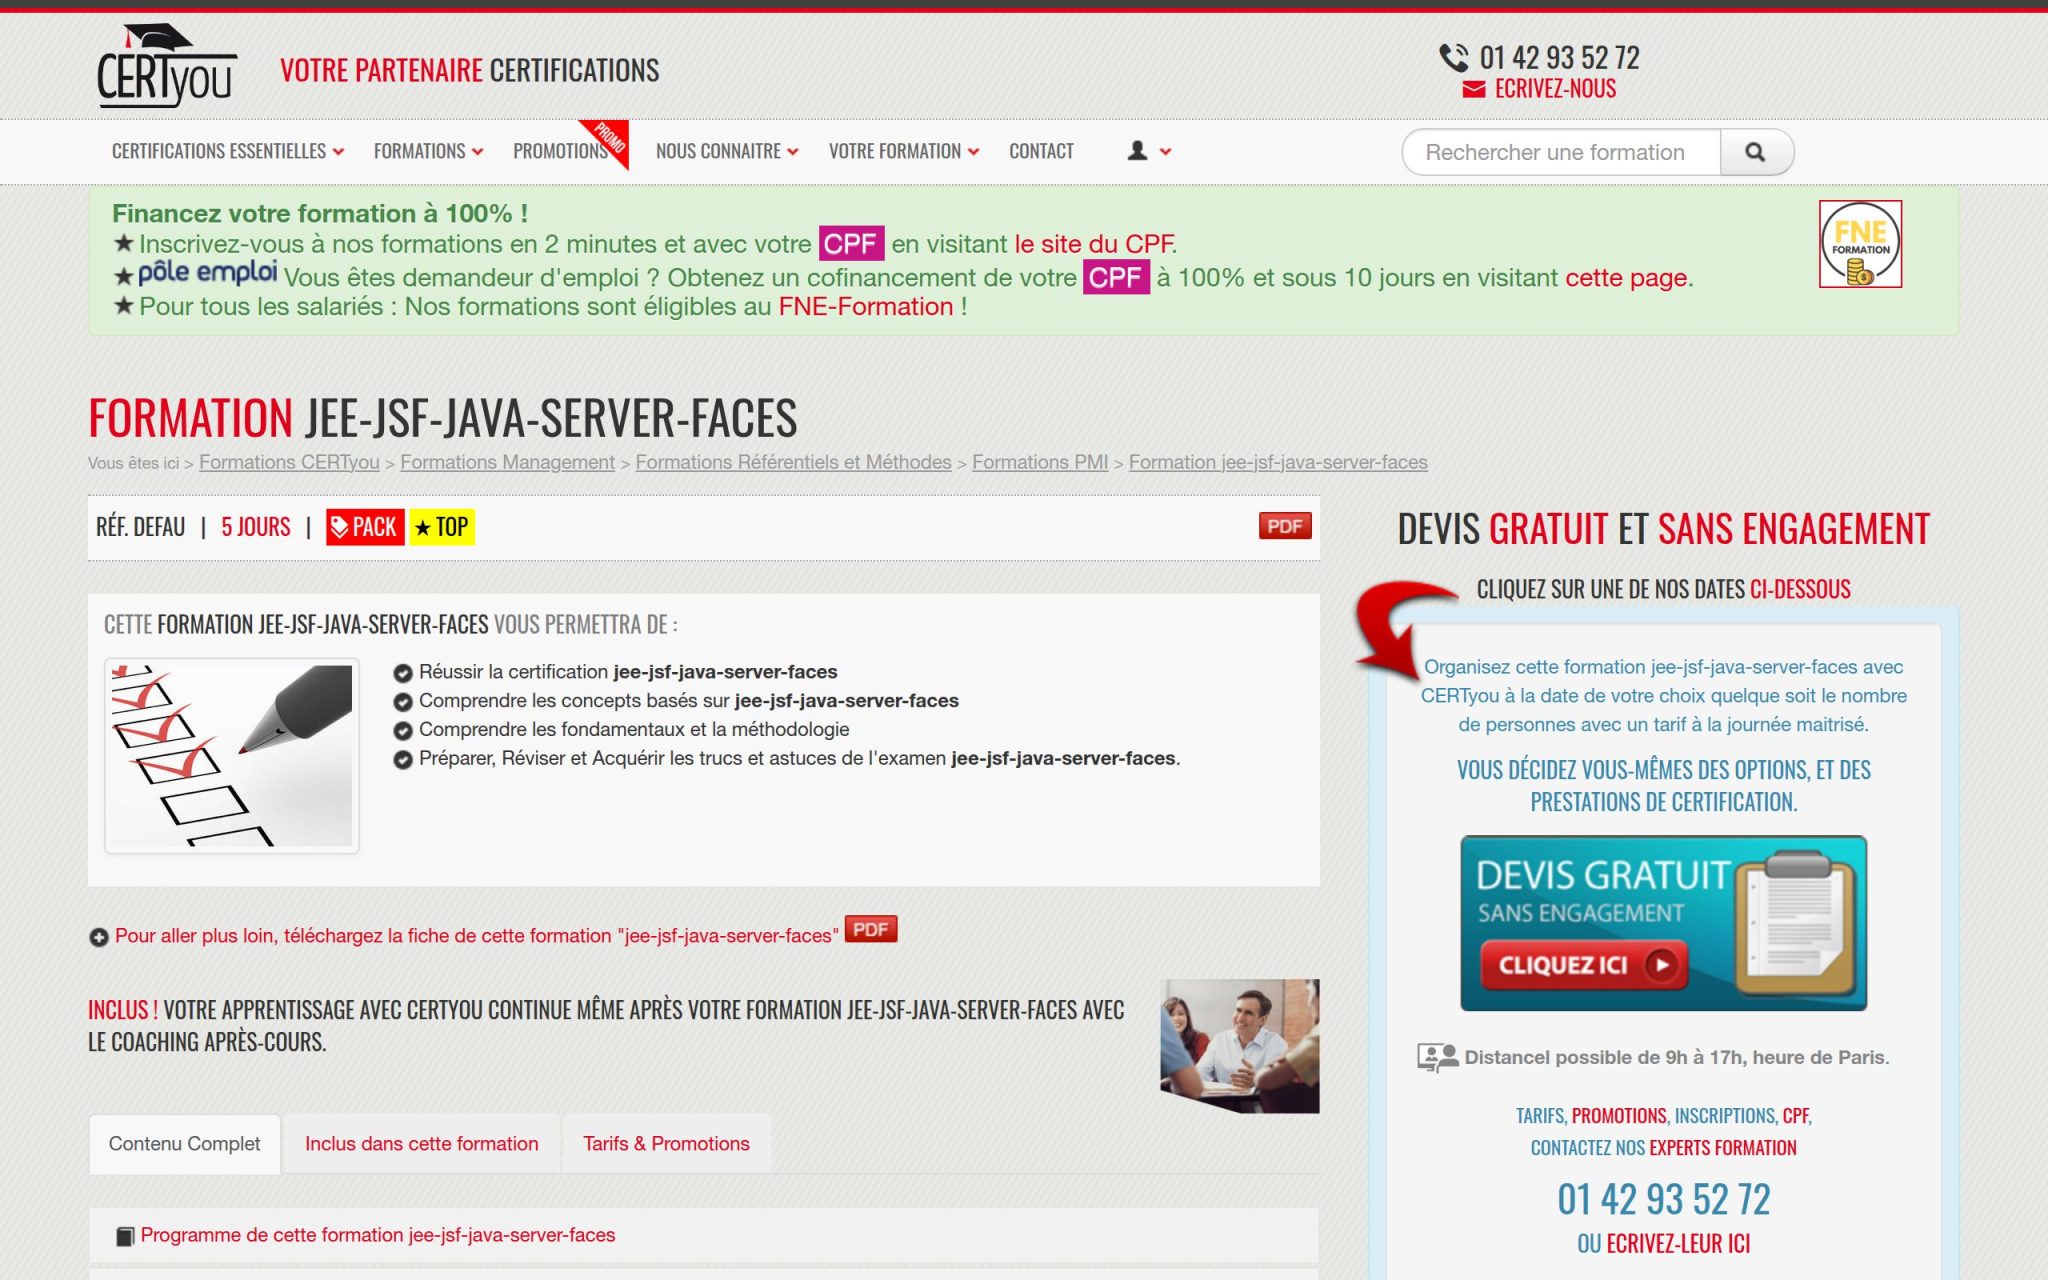2048x1280 pixels.
Task: Click the 'téléchargez la fiche' download link
Action: click(x=477, y=936)
